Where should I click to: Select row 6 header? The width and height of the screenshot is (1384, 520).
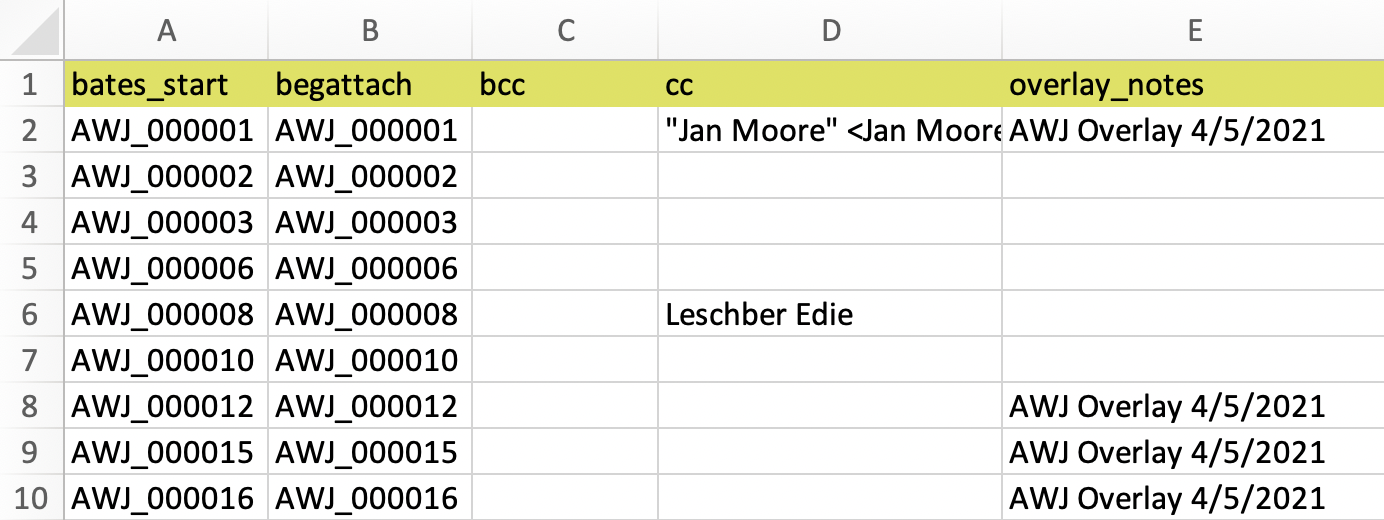(x=32, y=314)
